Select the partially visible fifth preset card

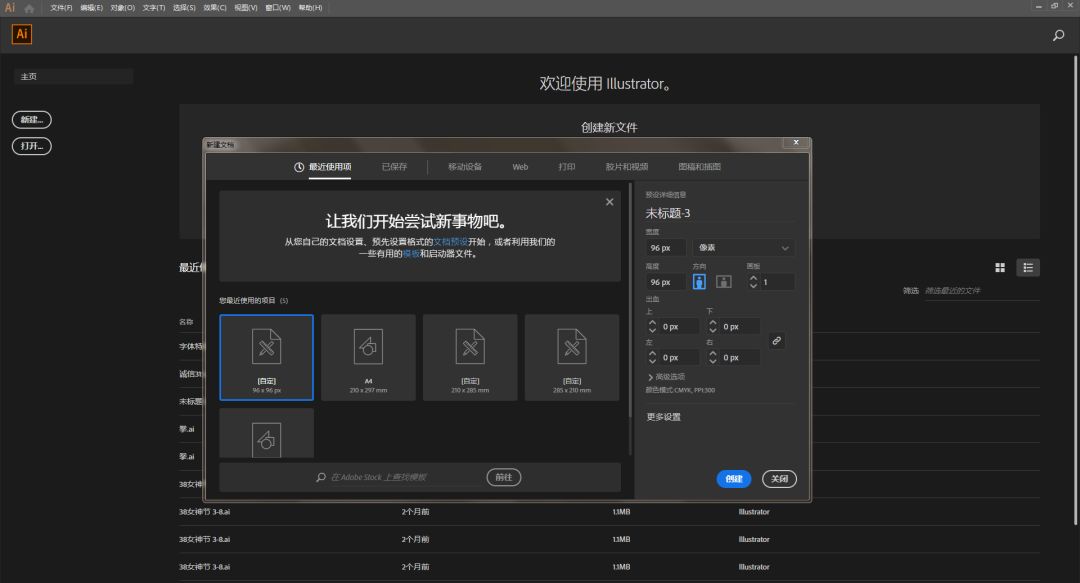267,433
